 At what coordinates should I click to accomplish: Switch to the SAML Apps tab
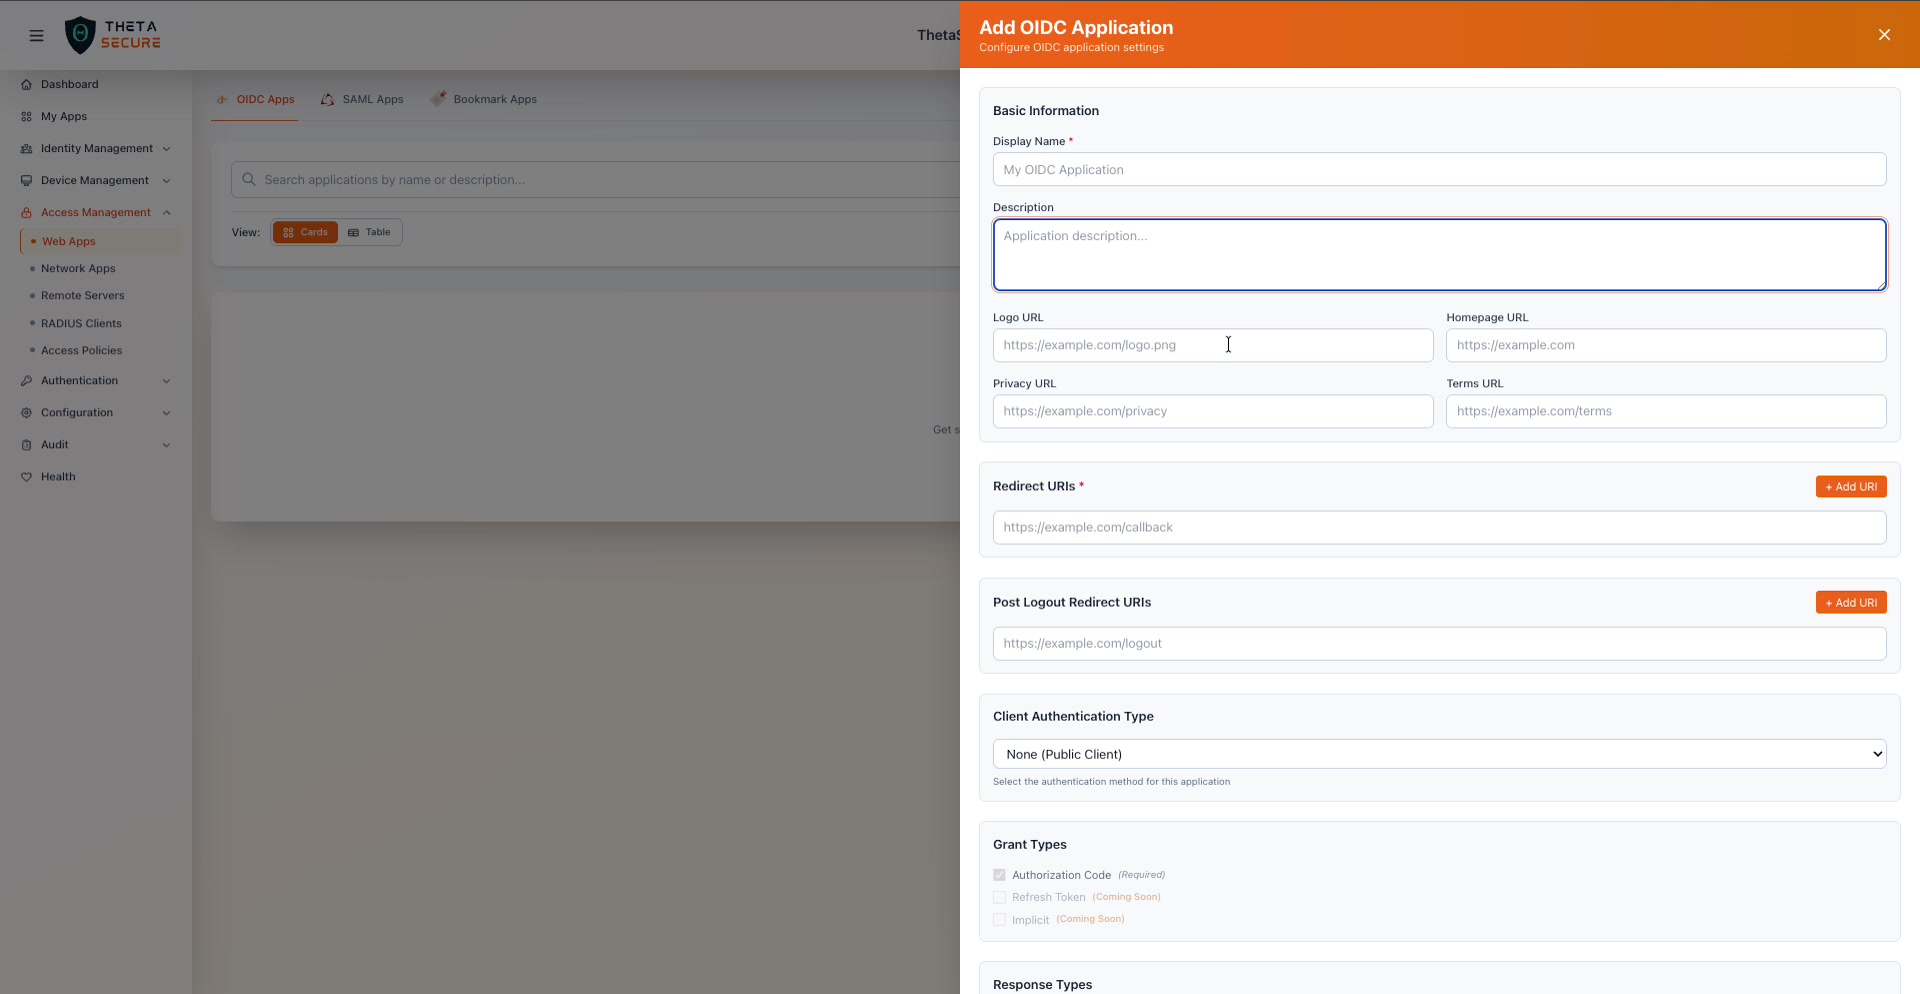click(x=372, y=99)
